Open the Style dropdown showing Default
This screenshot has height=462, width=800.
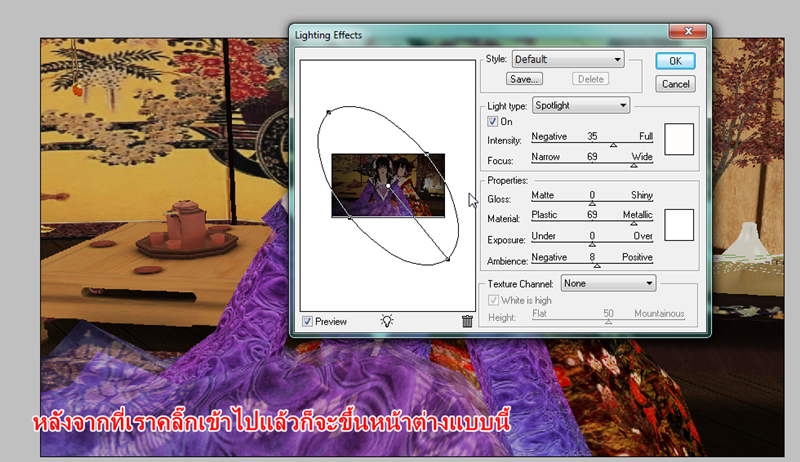[x=568, y=59]
